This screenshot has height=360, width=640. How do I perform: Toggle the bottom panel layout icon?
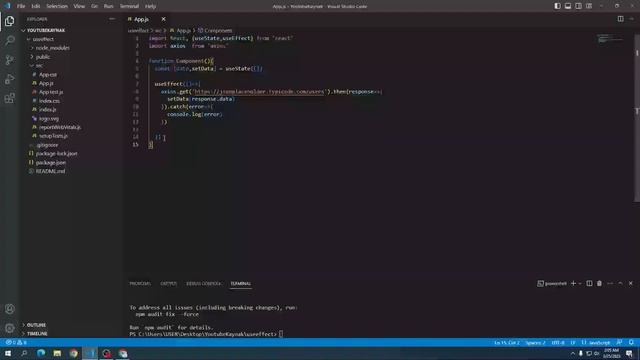point(568,6)
